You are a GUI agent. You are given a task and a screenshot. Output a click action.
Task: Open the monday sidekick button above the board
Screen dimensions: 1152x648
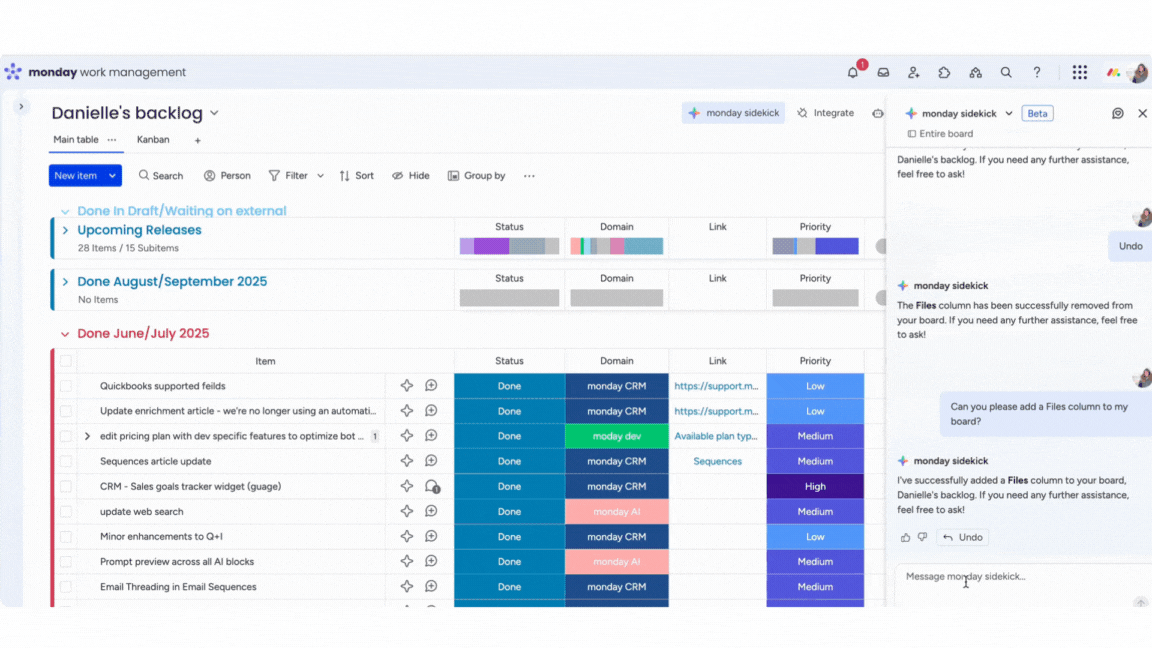(733, 113)
